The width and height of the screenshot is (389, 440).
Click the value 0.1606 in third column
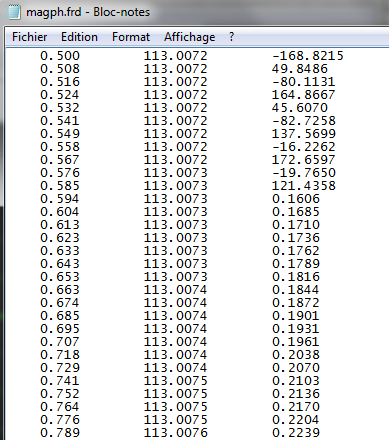pyautogui.click(x=296, y=199)
